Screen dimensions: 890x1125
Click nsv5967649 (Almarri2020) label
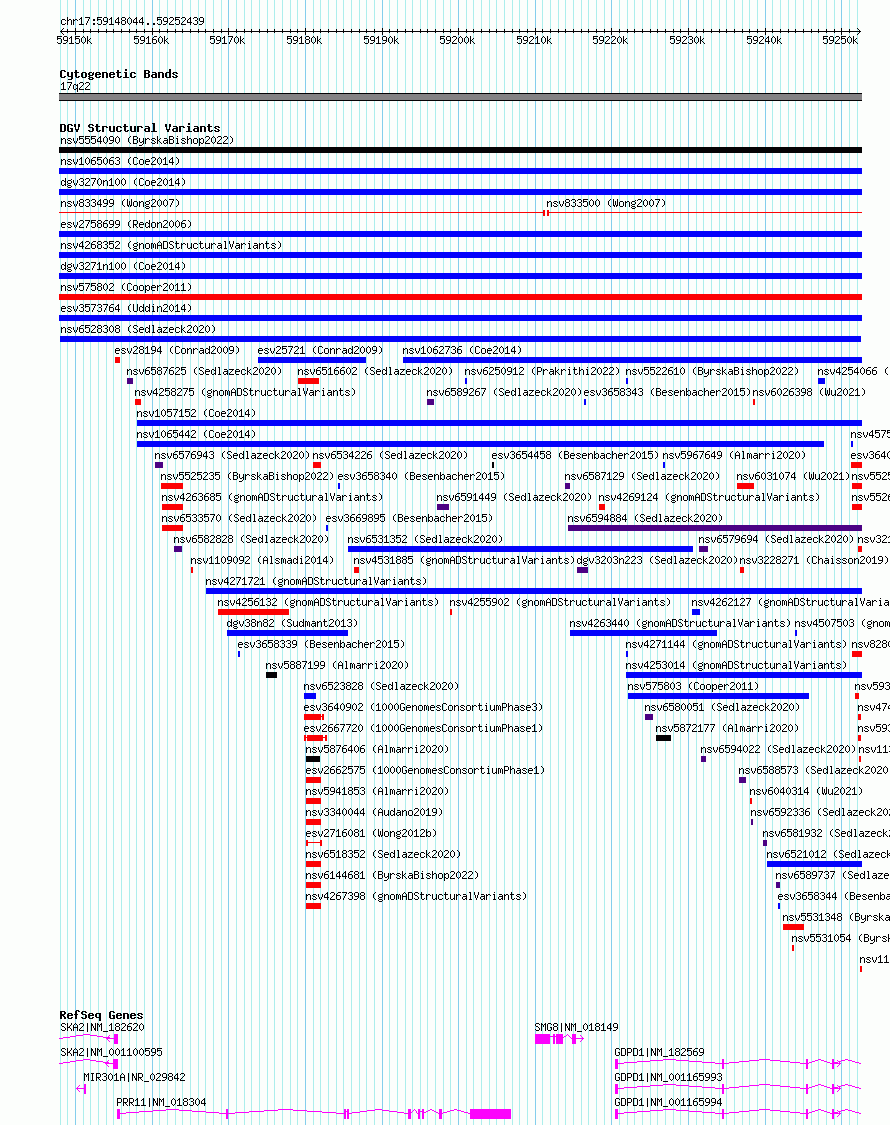(x=734, y=455)
